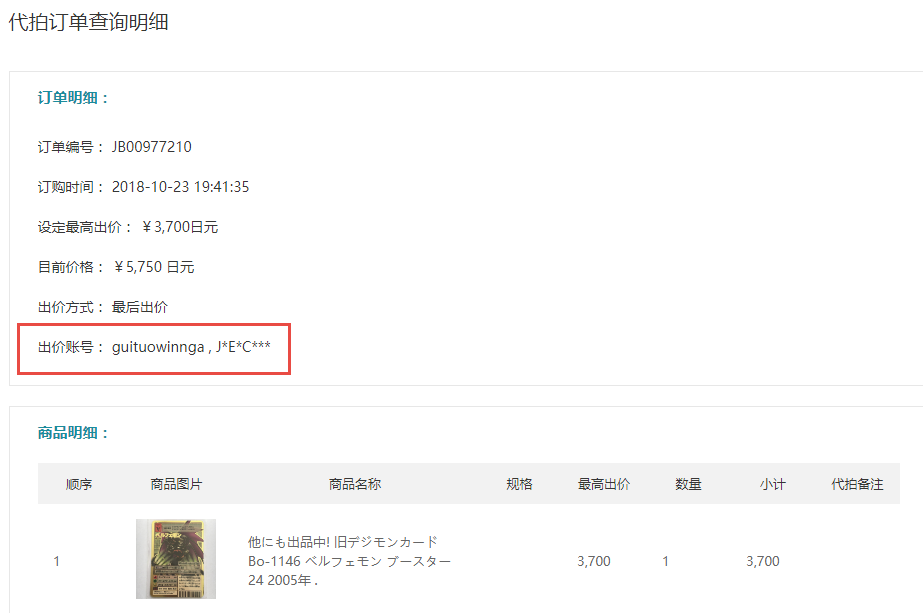Image resolution: width=923 pixels, height=613 pixels.
Task: Click the 顺序 column header
Action: [x=79, y=484]
